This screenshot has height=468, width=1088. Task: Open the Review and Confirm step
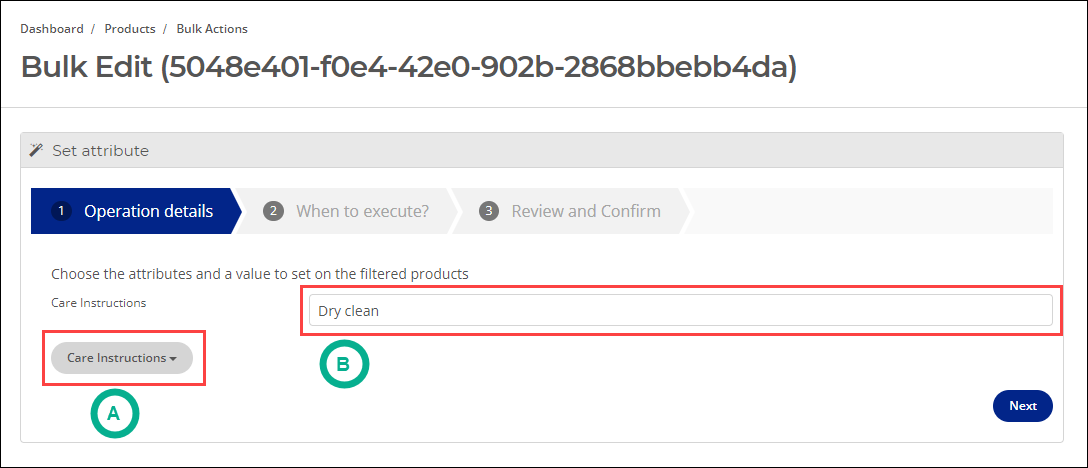(x=570, y=211)
